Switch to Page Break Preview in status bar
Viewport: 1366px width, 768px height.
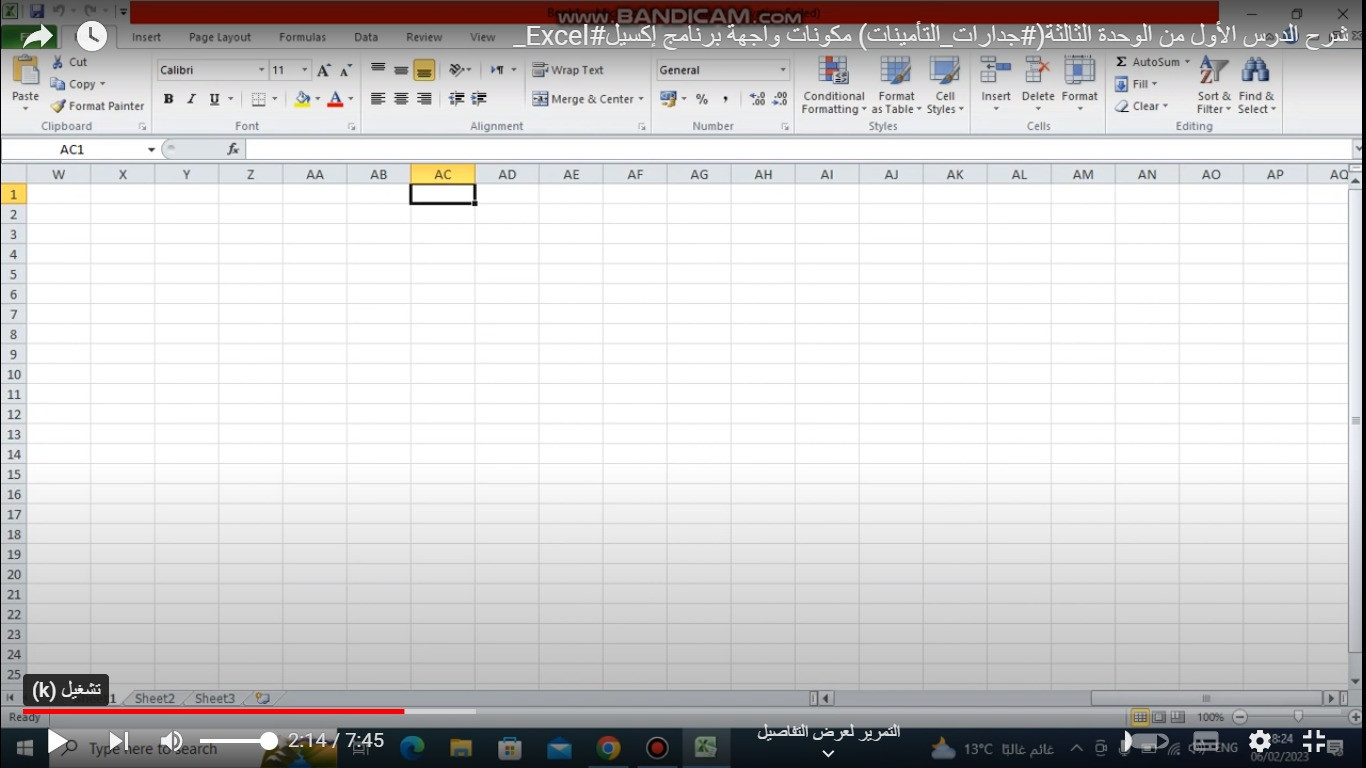(x=1177, y=717)
